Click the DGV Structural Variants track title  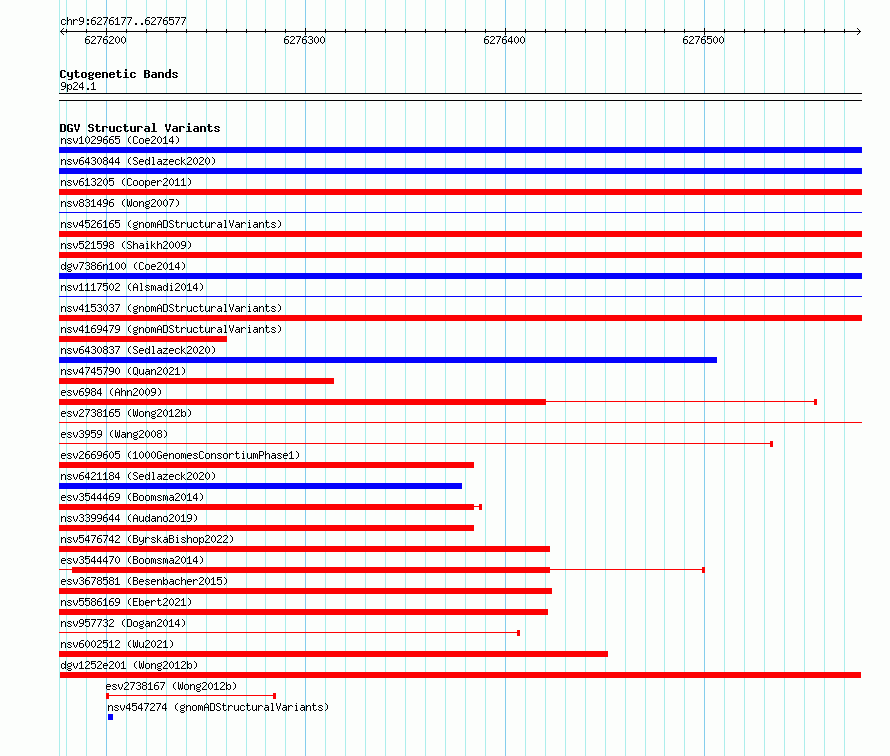coord(140,128)
